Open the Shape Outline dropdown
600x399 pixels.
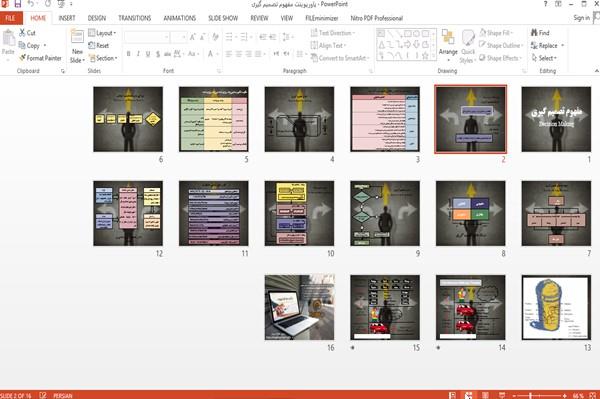[501, 46]
